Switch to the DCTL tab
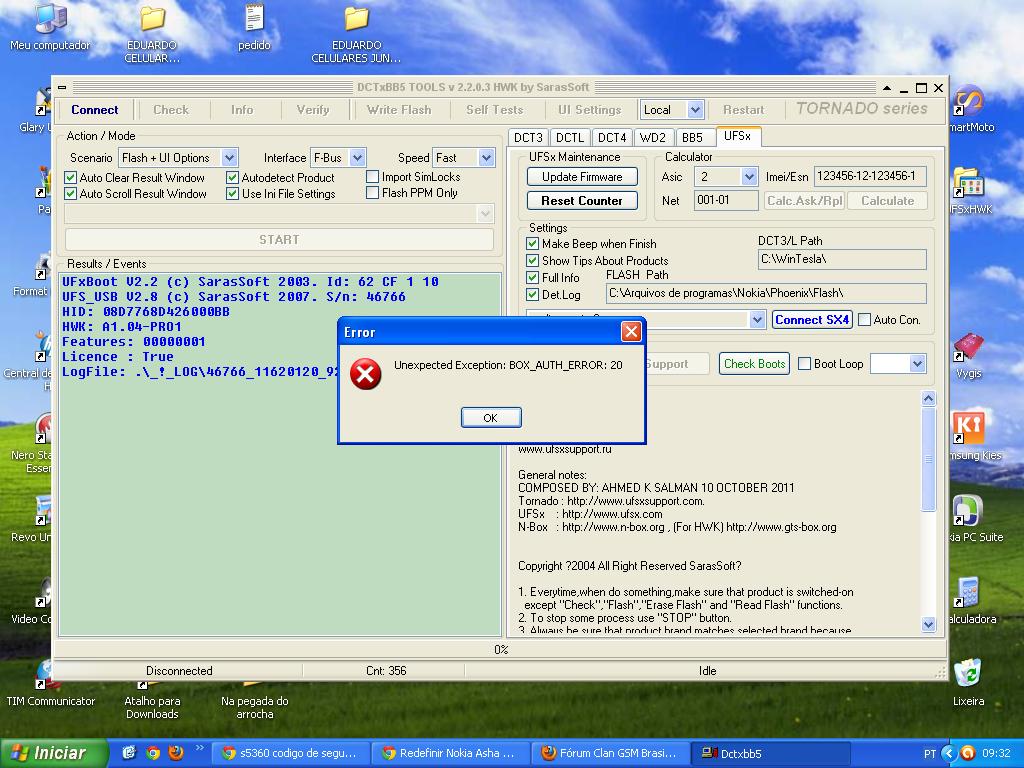The width and height of the screenshot is (1024, 768). (x=570, y=138)
